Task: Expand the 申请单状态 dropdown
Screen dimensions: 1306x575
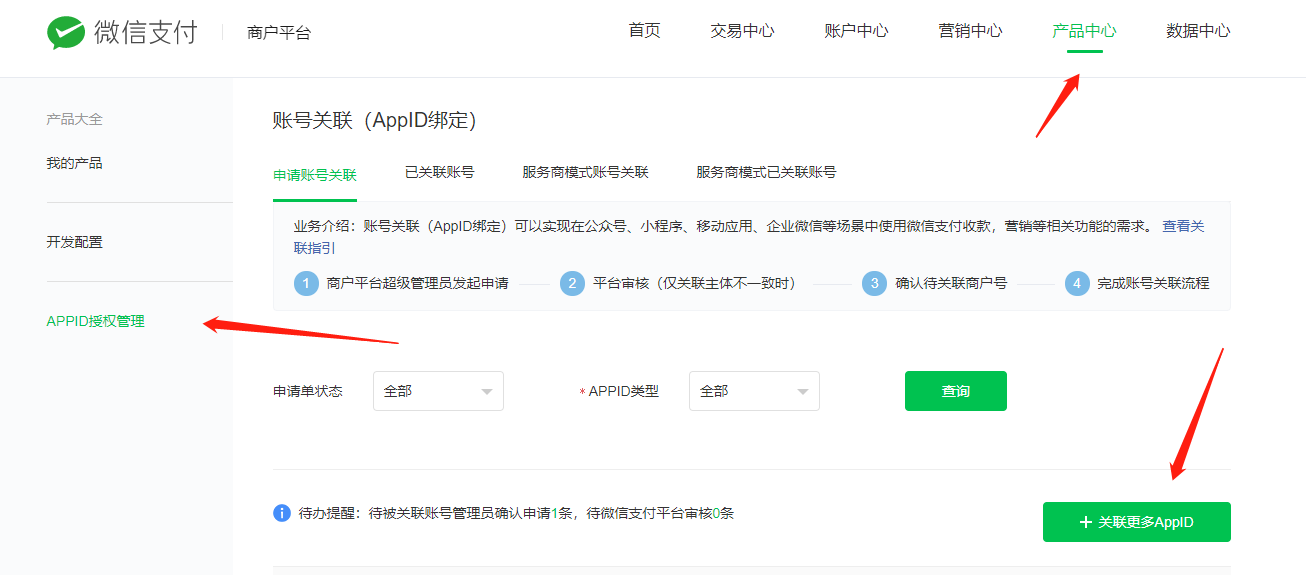Action: 438,391
